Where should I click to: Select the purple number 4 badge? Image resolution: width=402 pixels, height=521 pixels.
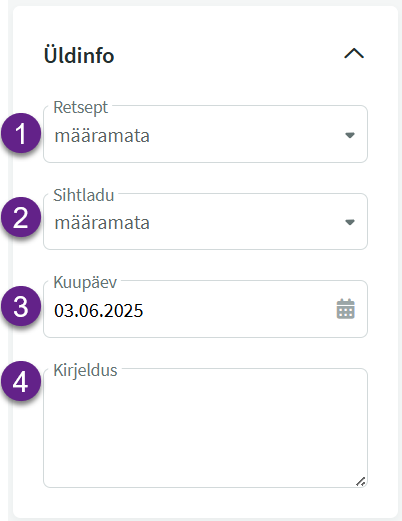point(21,381)
